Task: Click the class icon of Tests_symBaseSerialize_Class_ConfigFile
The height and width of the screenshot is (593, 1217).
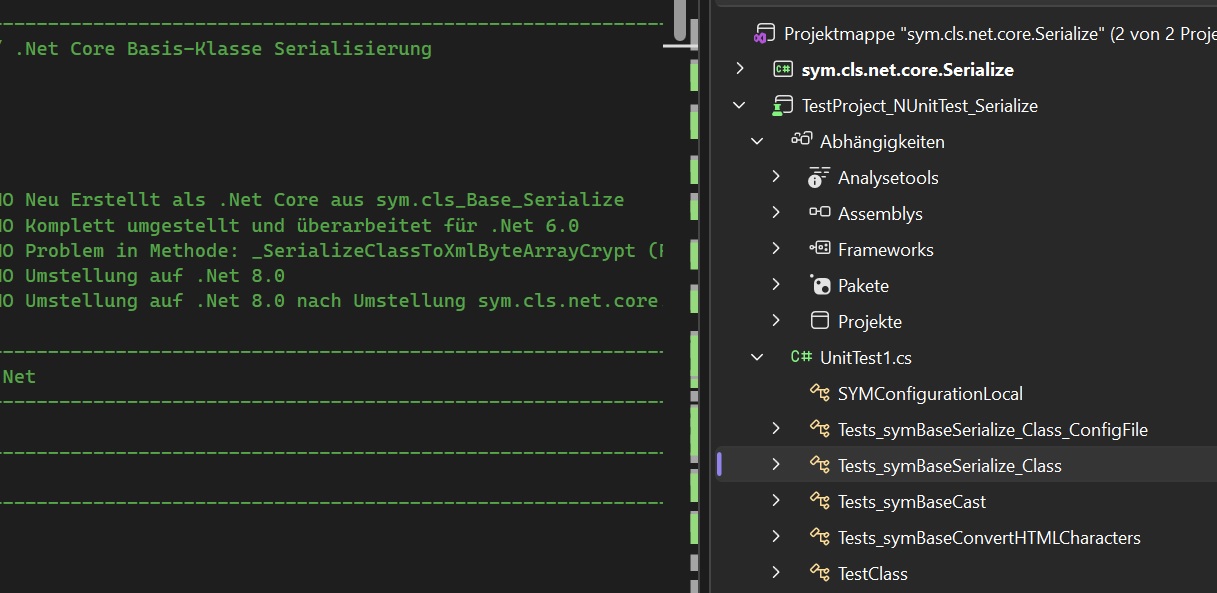Action: [x=819, y=430]
